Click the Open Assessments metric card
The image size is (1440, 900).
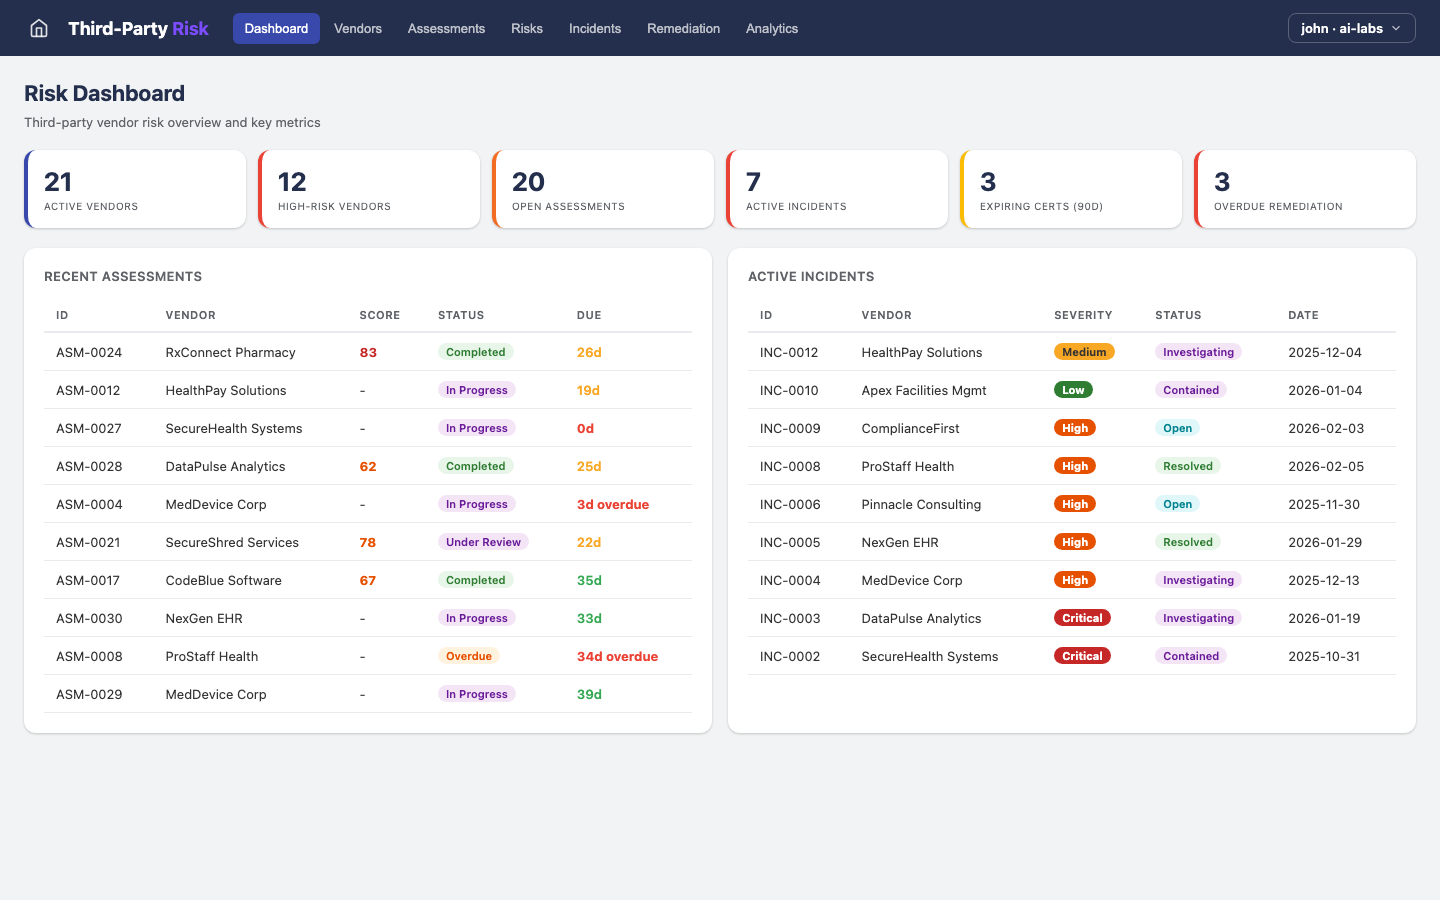[603, 188]
